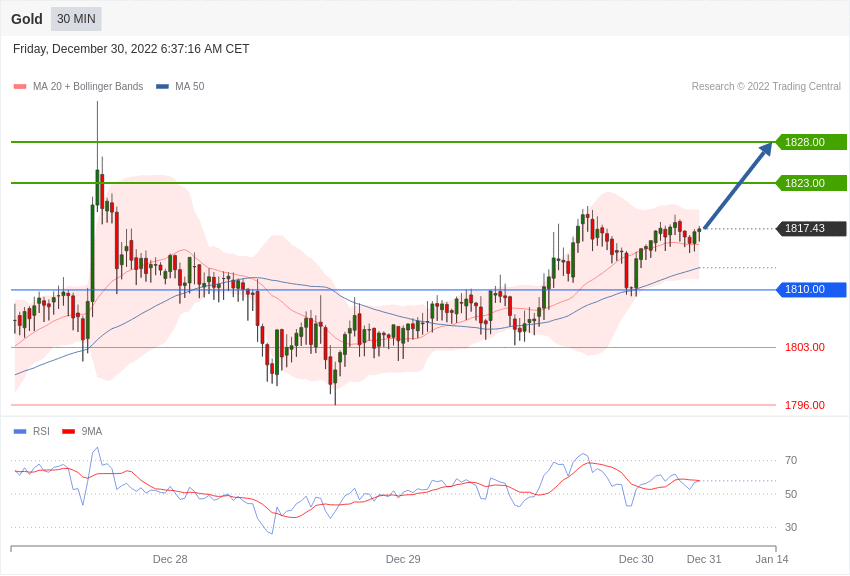
Task: Click the 9MA legend color swatch
Action: 69,431
